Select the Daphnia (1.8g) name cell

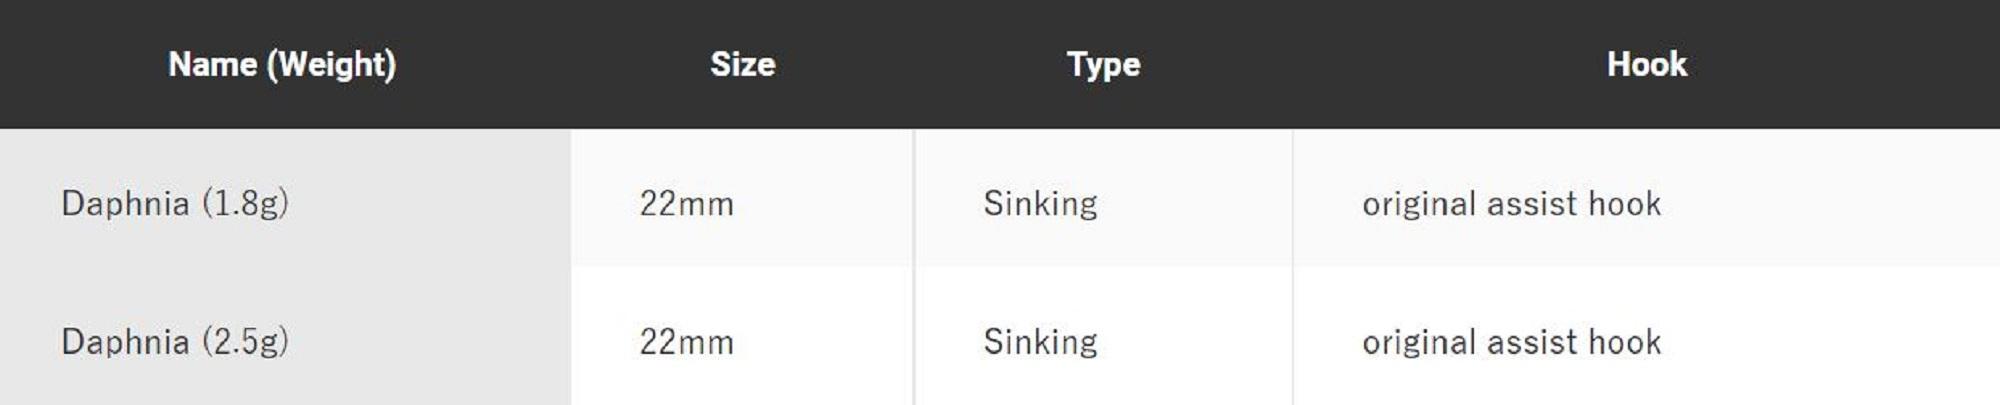click(175, 203)
